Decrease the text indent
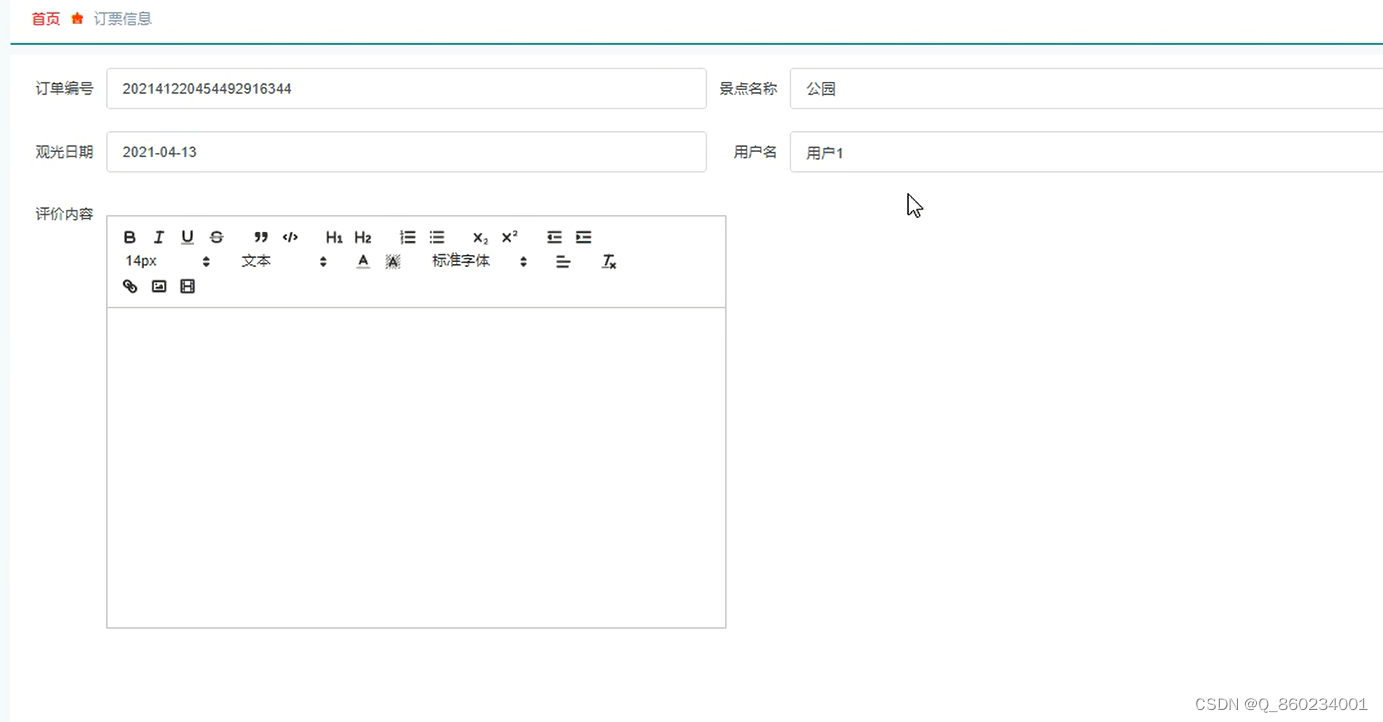The width and height of the screenshot is (1383, 722). [x=554, y=237]
